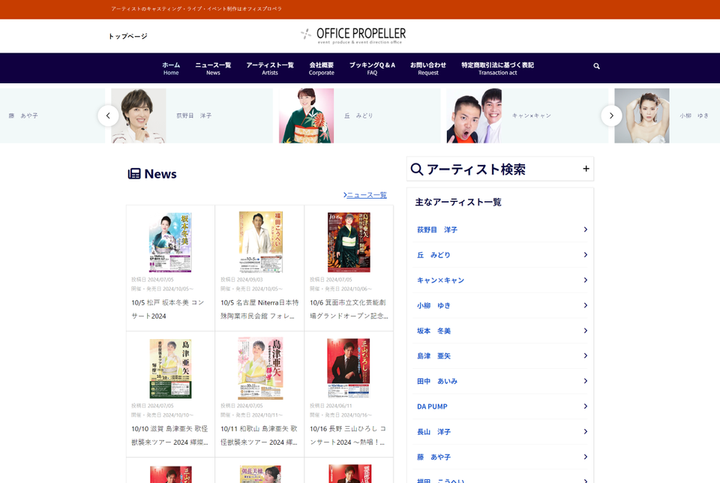Open 特定商取引法に基づく表記 Transaction act menu
The width and height of the screenshot is (720, 483).
(x=498, y=68)
